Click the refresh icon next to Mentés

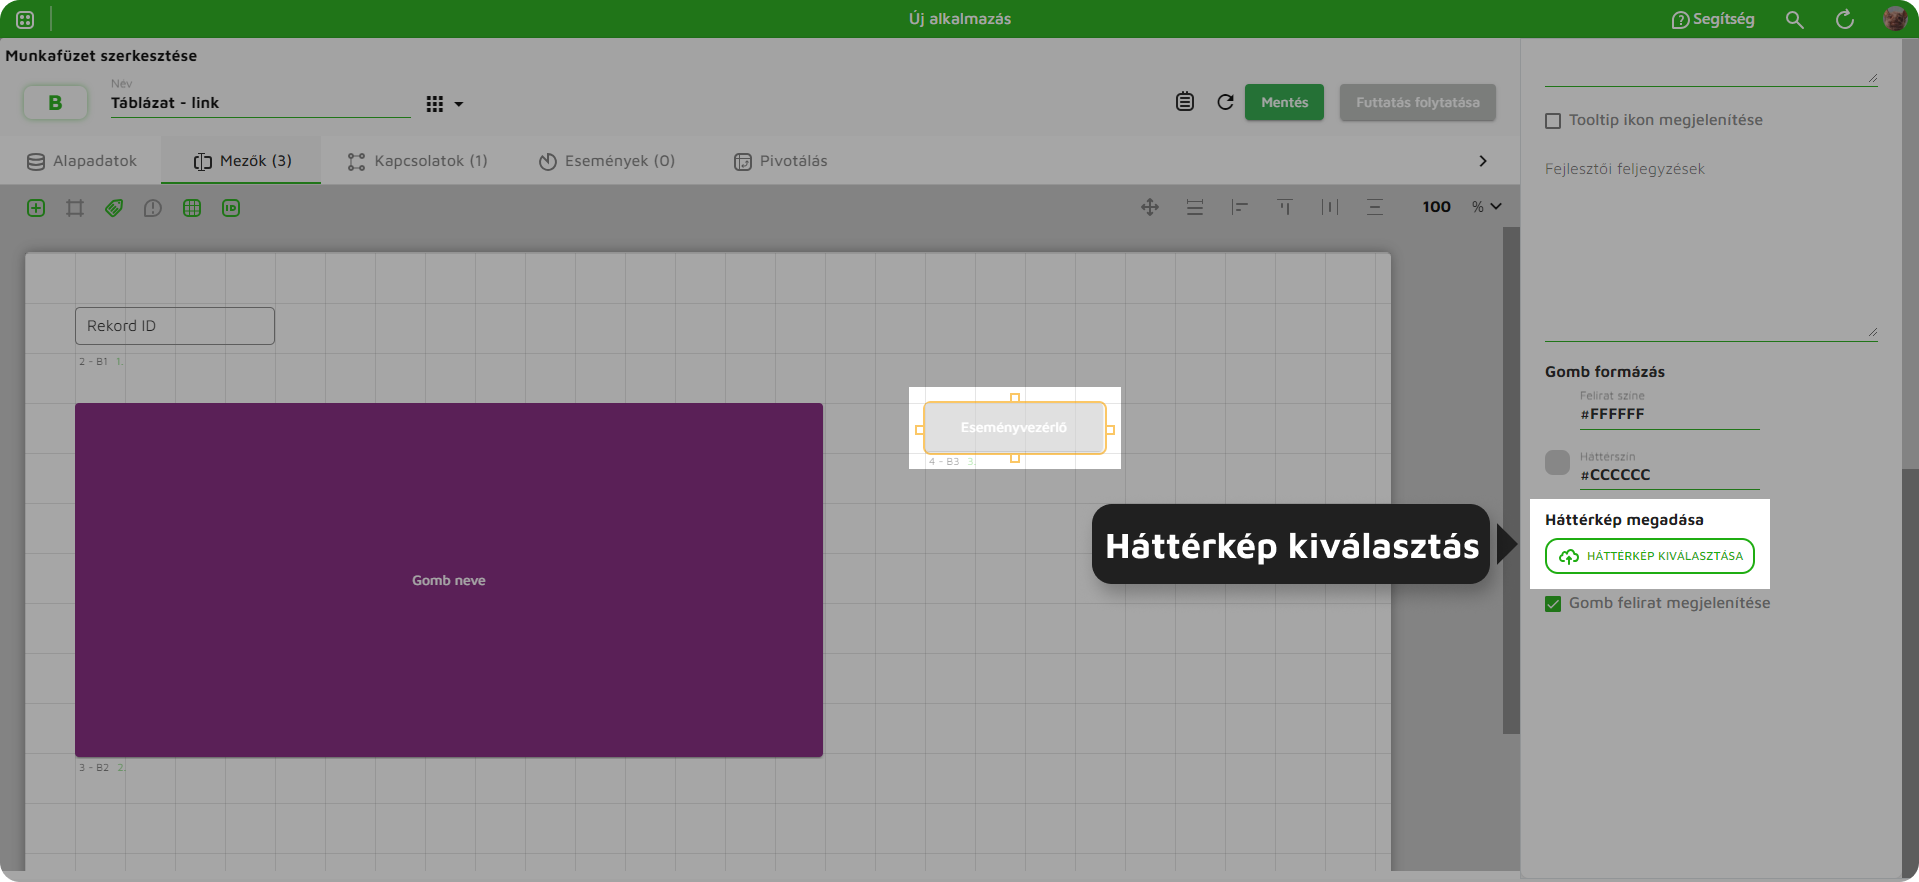pyautogui.click(x=1225, y=102)
